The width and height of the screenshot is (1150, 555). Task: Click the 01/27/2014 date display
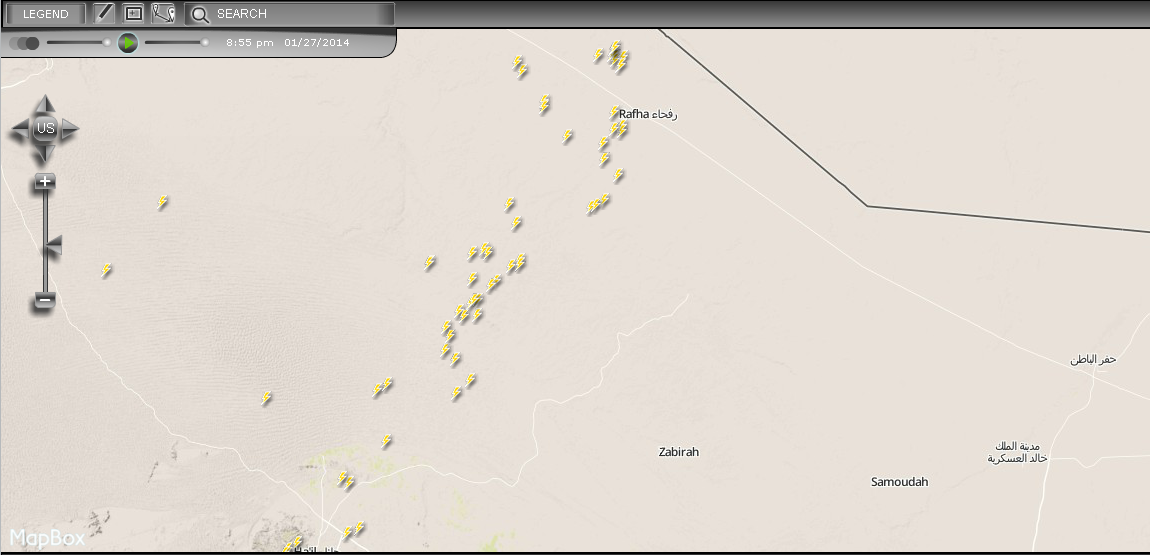click(317, 43)
